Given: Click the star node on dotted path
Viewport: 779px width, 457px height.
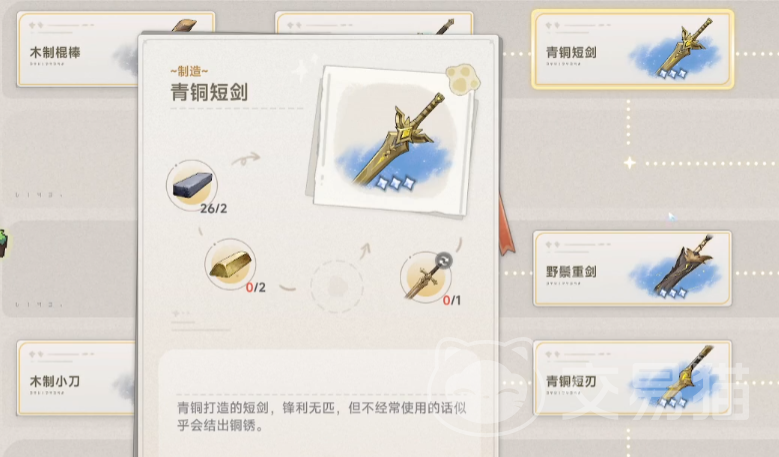Looking at the screenshot, I should [x=629, y=163].
